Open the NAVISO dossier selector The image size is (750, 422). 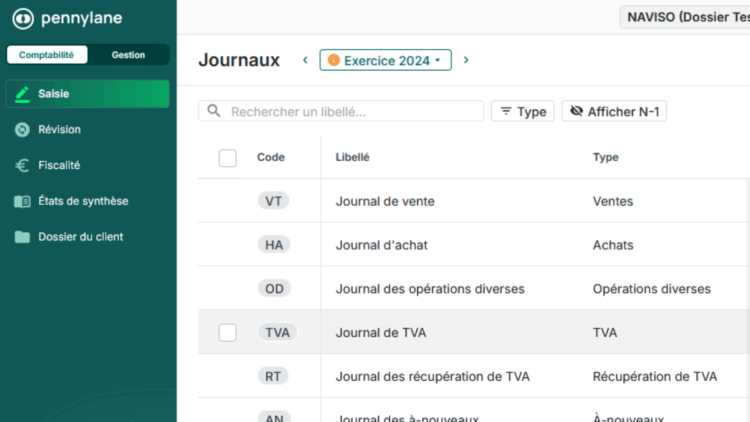(x=686, y=17)
